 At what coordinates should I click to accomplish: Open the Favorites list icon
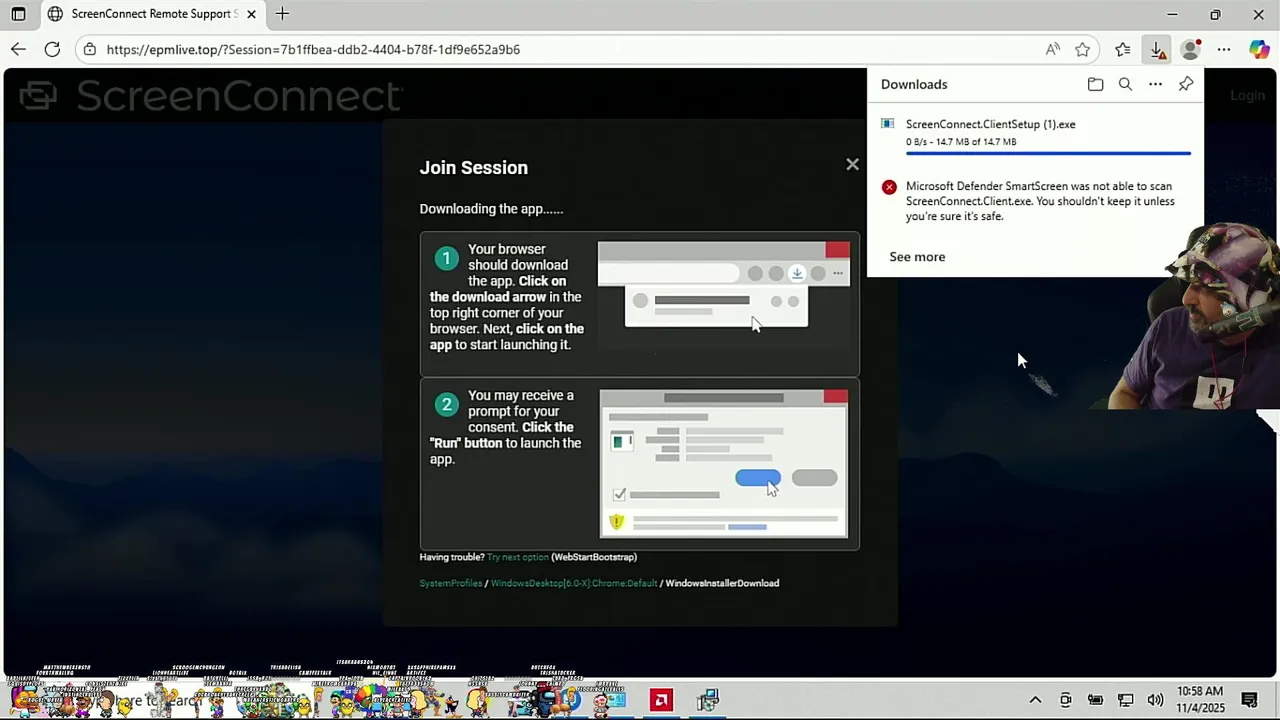tap(1123, 49)
